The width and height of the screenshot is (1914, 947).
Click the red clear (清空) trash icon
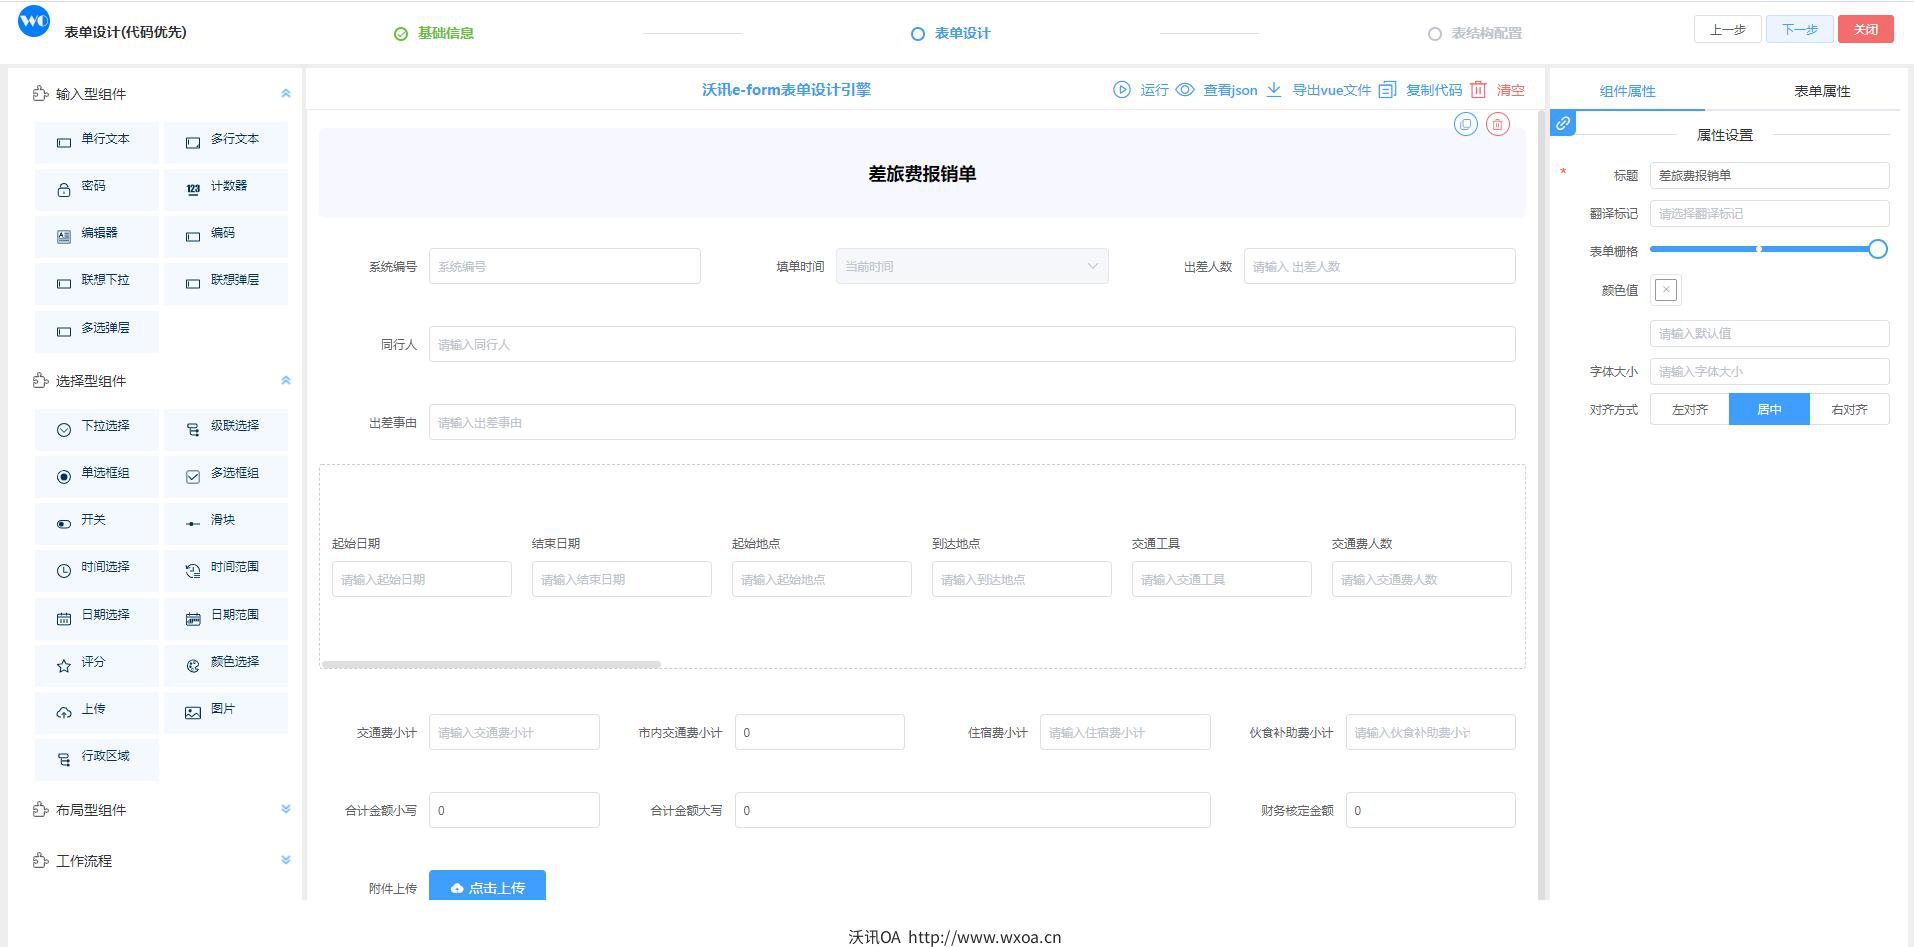pos(1479,90)
